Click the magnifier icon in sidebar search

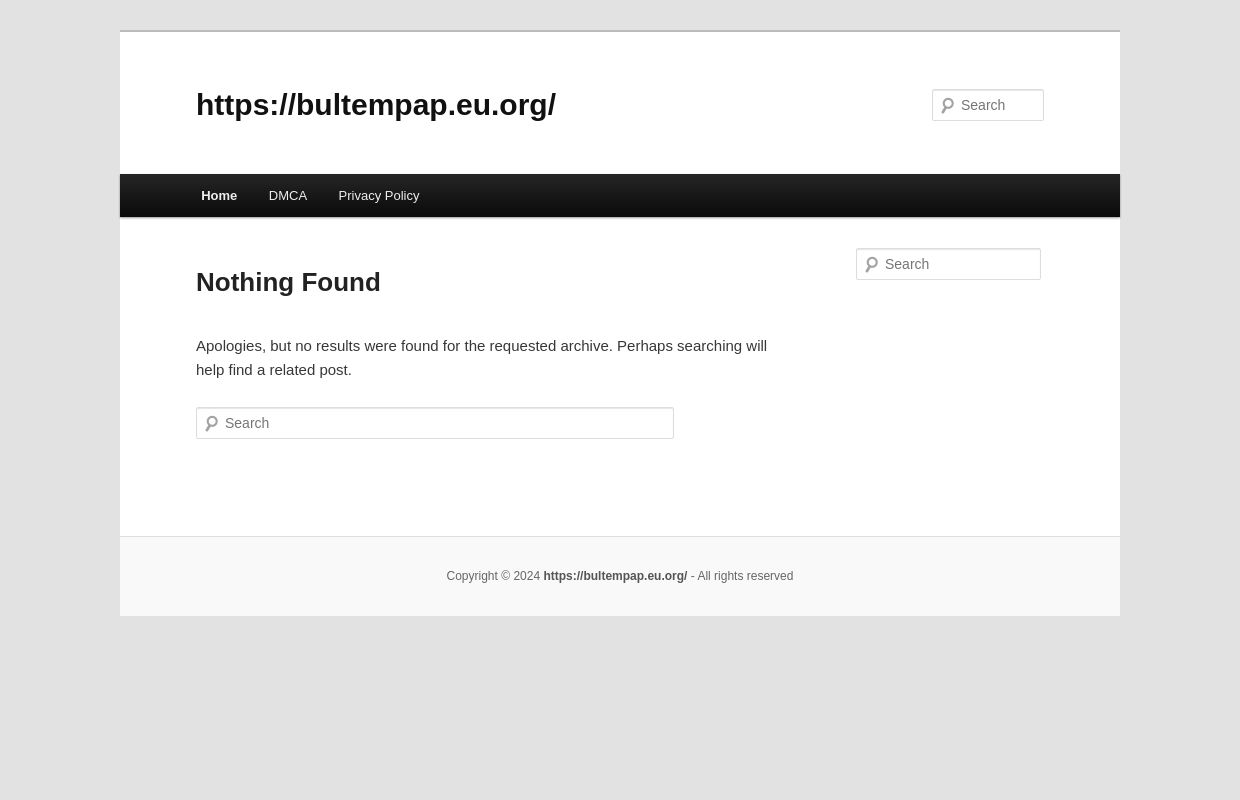point(871,264)
